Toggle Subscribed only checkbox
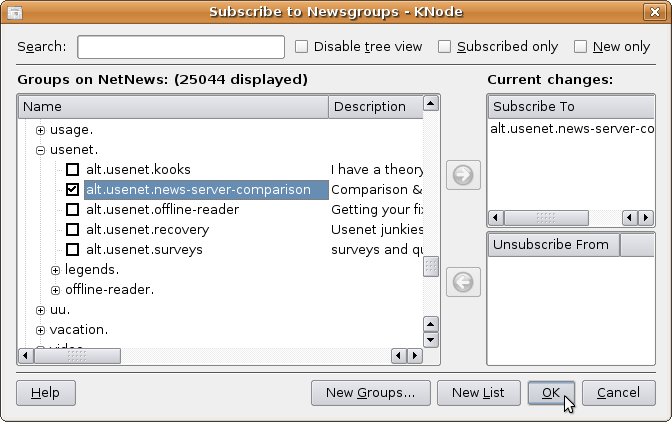This screenshot has width=672, height=422. coord(444,47)
